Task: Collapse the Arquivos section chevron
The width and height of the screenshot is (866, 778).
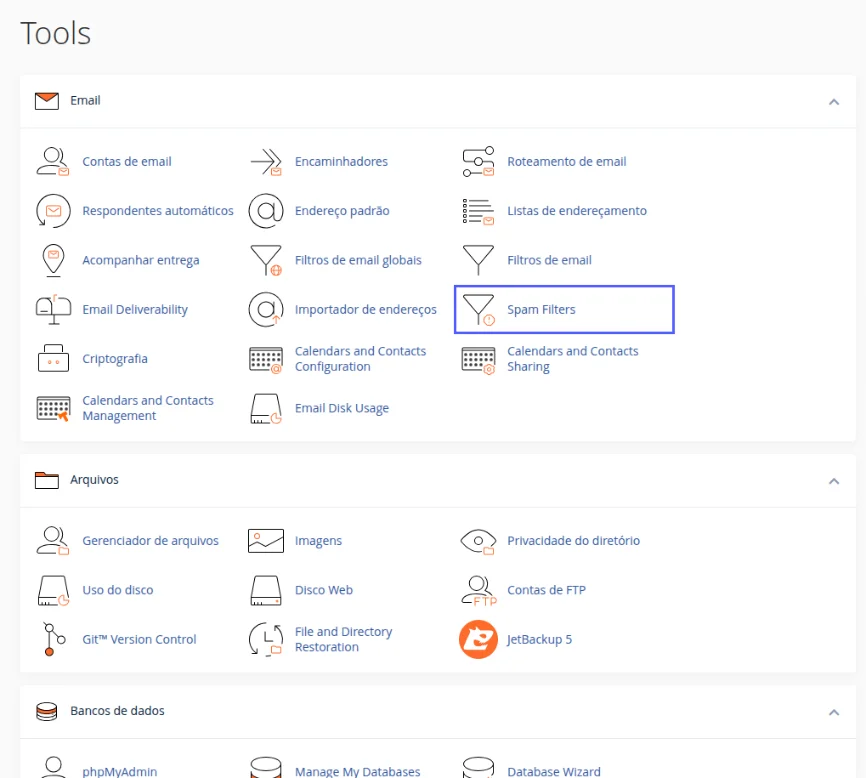Action: coord(834,481)
